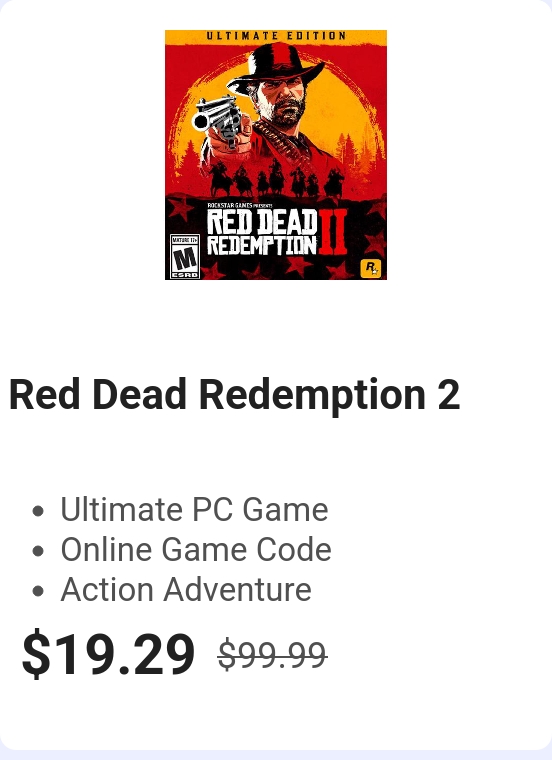Click the Rockstar Games logo on cover
Viewport: 552px width, 760px height.
371,269
